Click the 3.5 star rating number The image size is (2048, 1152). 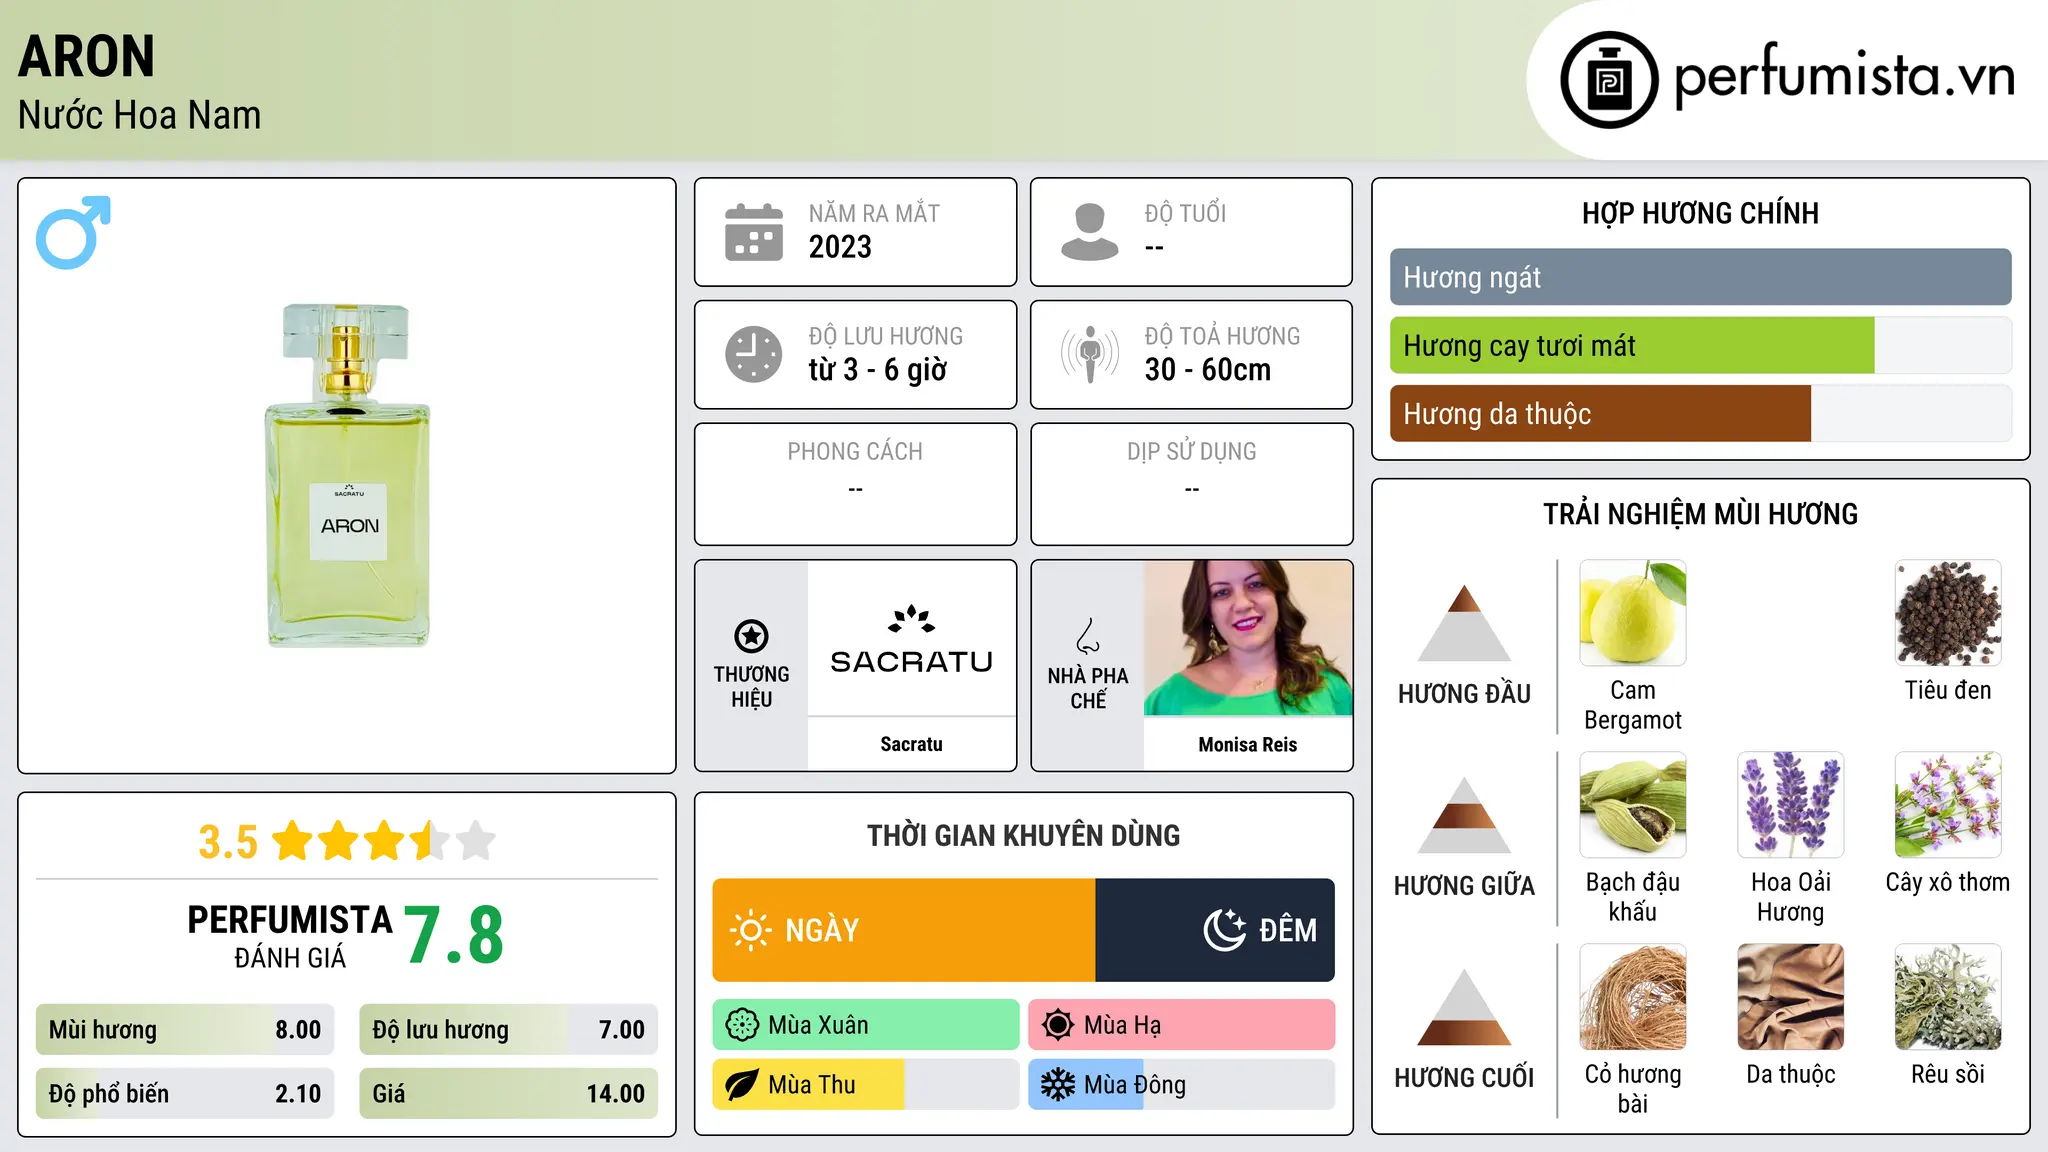coord(228,842)
